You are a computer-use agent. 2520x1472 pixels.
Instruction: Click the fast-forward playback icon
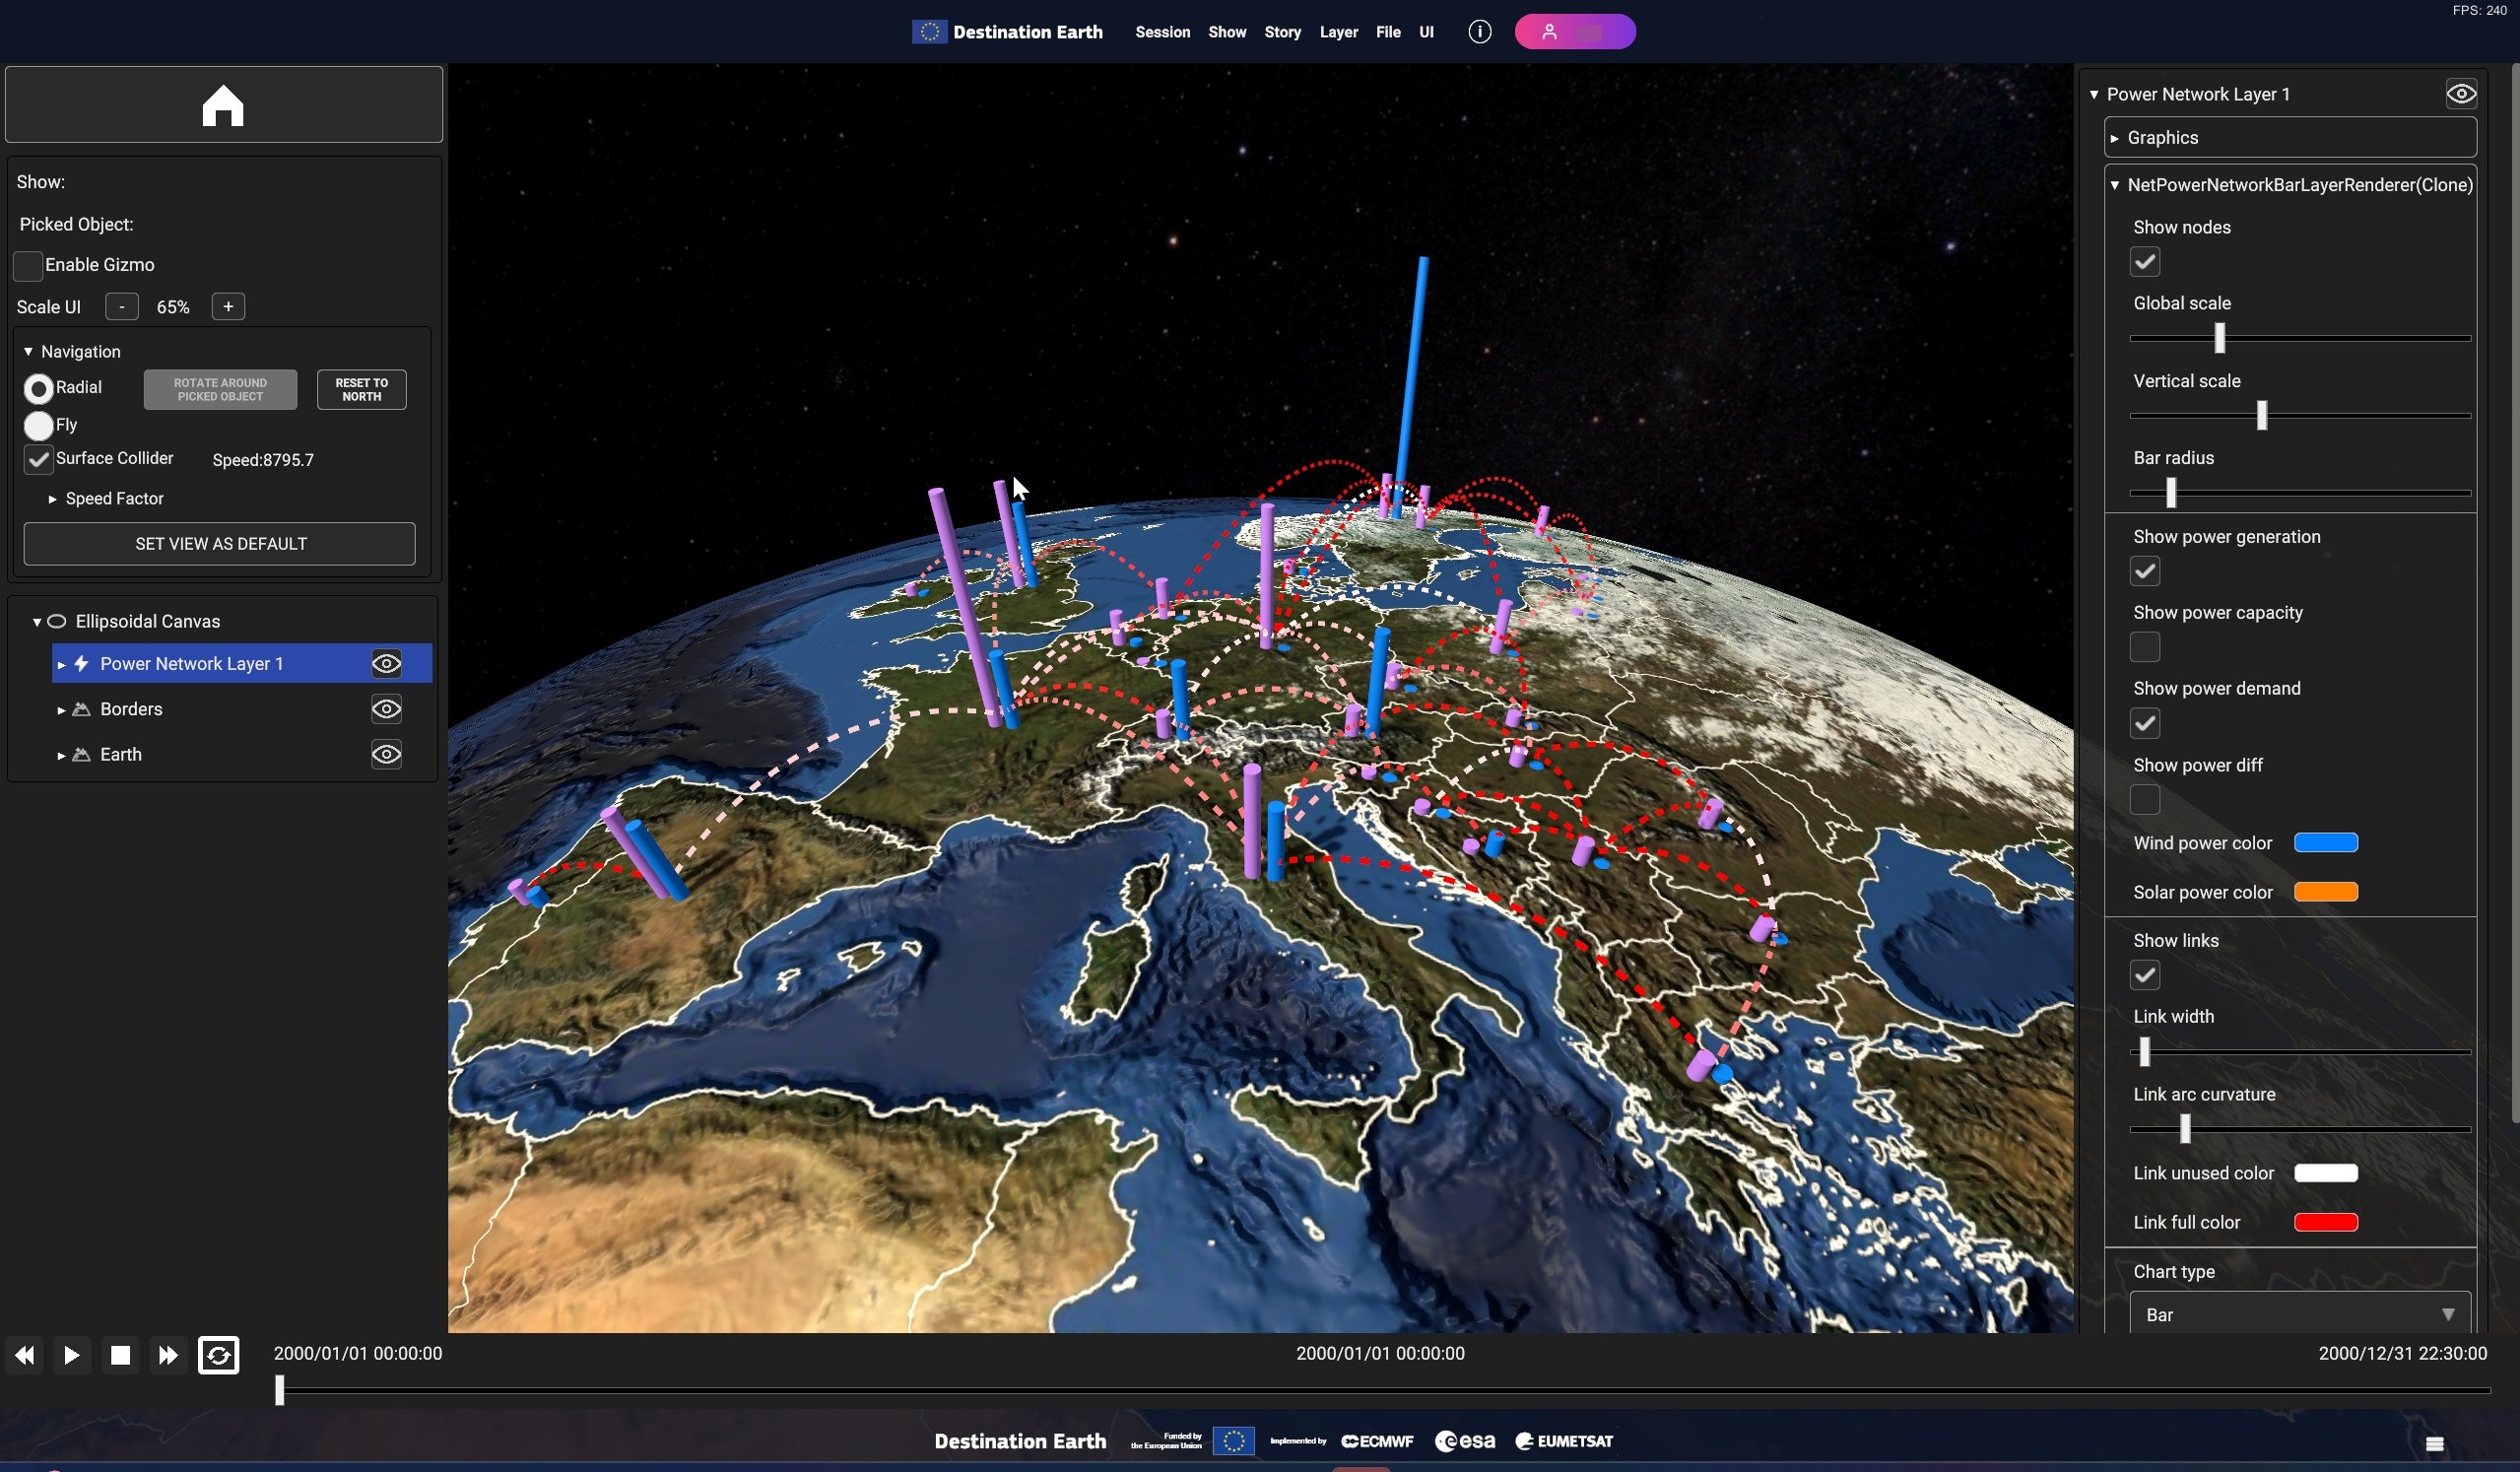coord(168,1355)
